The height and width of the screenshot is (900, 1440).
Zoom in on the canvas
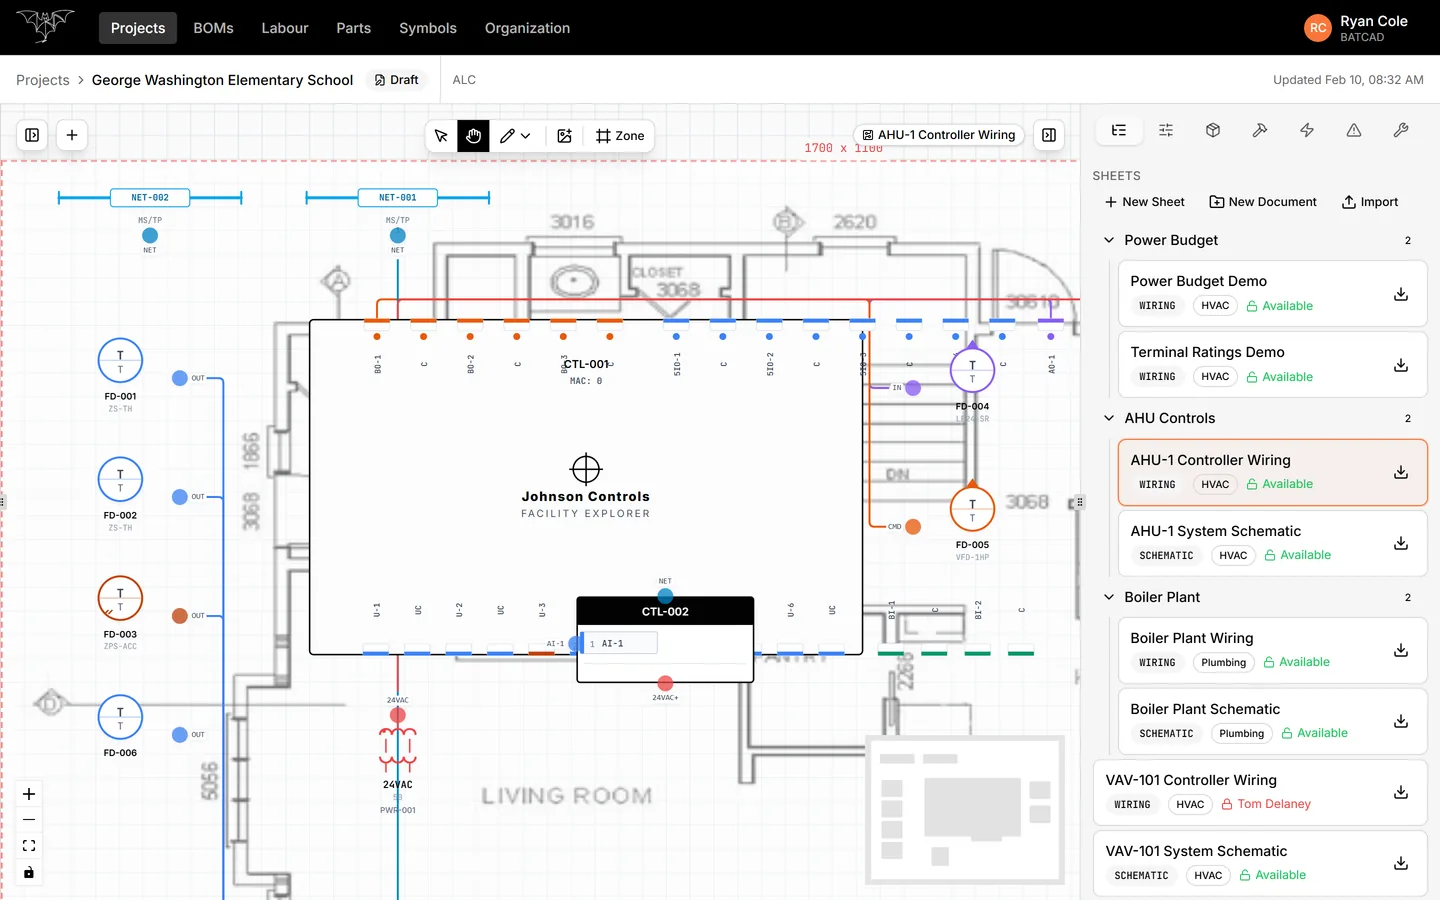29,794
